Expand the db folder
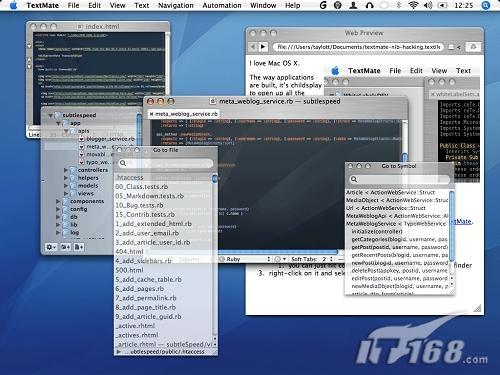This screenshot has width=500, height=375. [58, 217]
